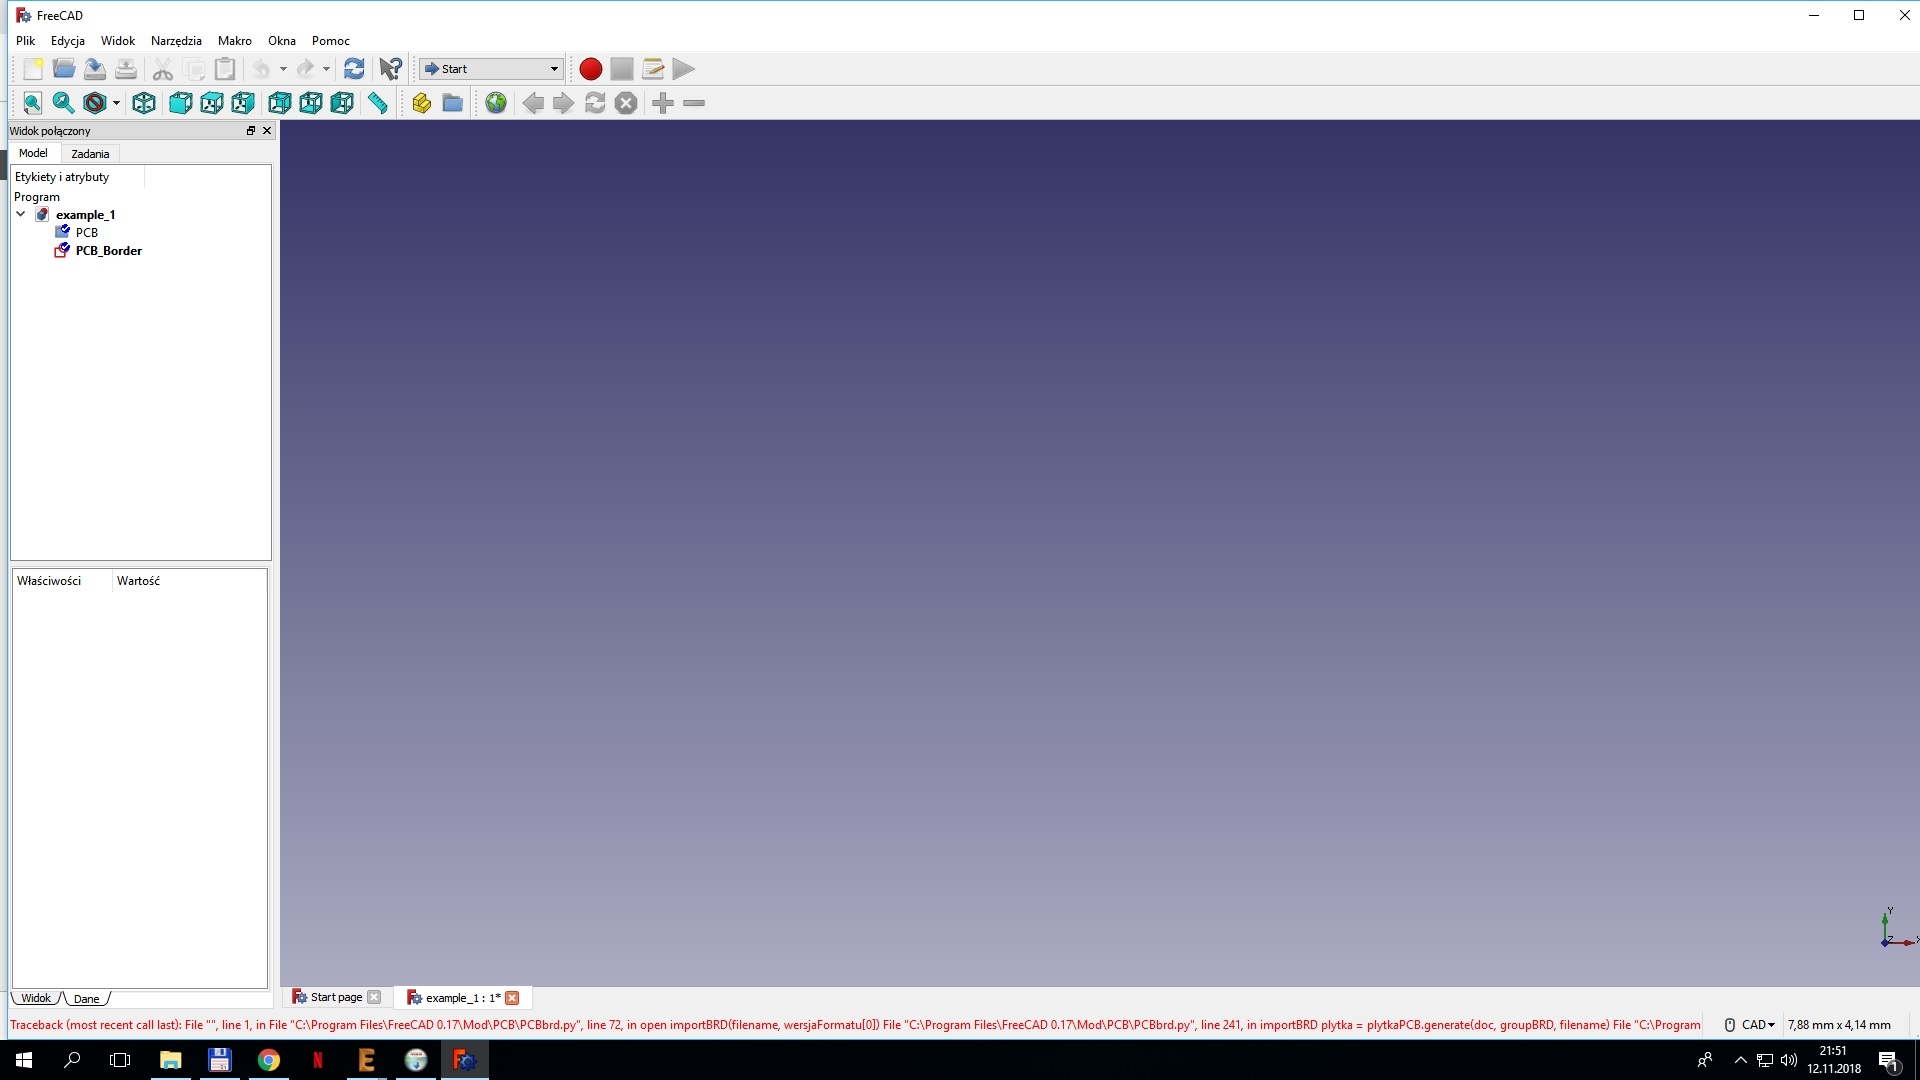The height and width of the screenshot is (1080, 1920).
Task: Click the red macro record button
Action: point(590,69)
